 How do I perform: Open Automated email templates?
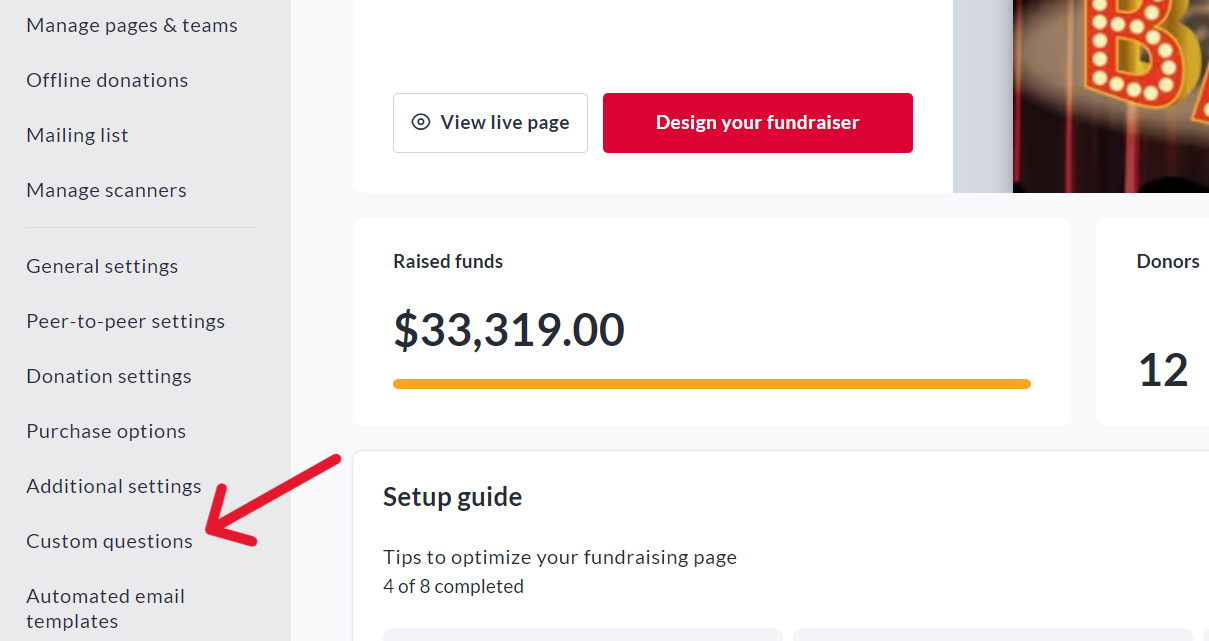tap(105, 608)
